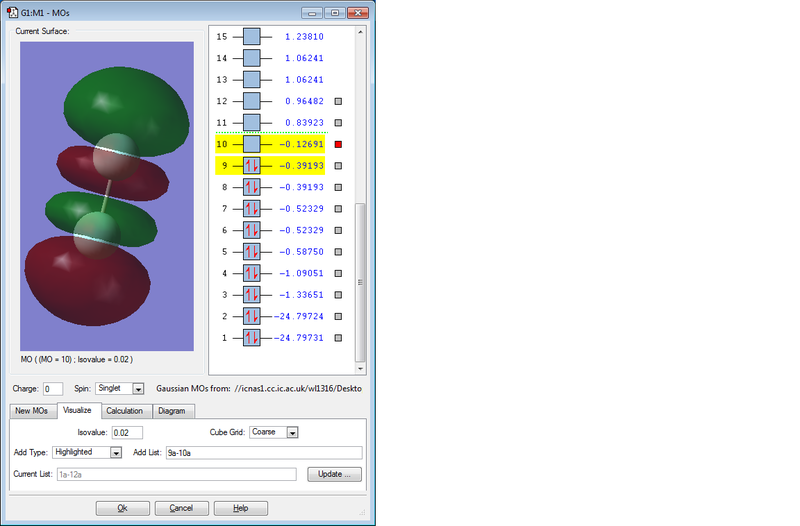800x526 pixels.
Task: Click energy value -0.12691
Action: point(301,144)
